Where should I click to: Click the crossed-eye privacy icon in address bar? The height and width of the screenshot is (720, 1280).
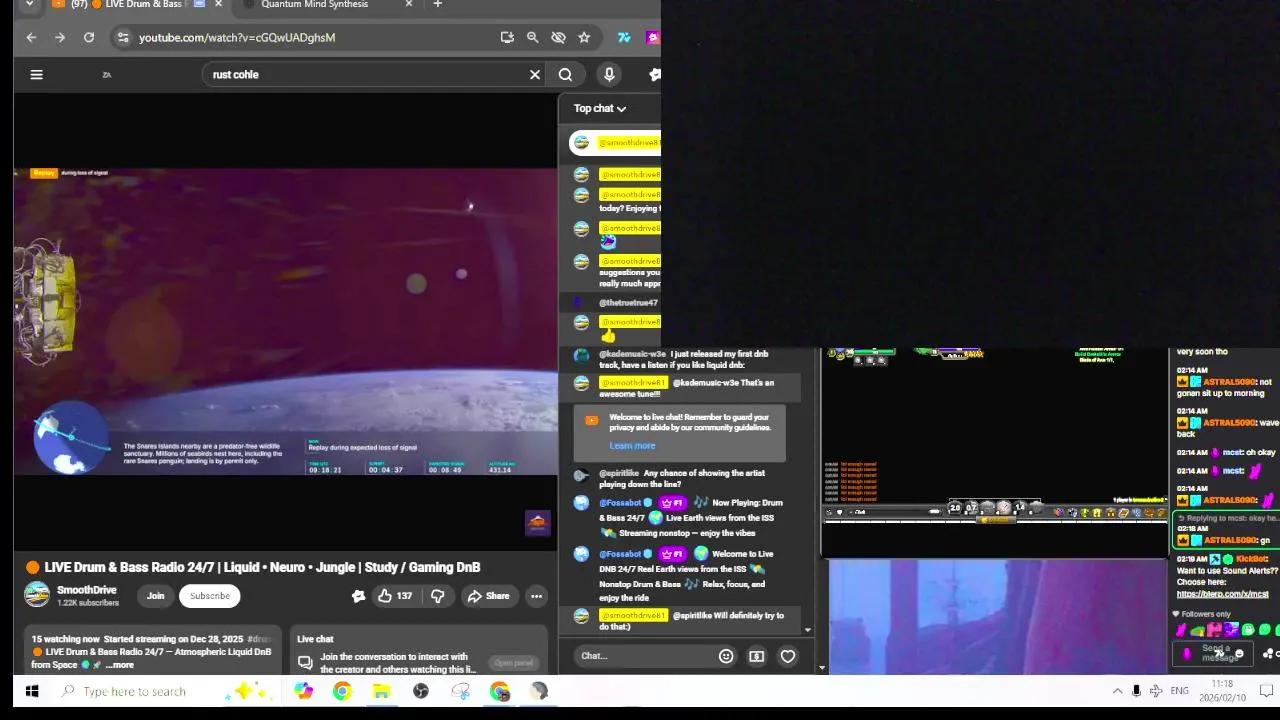click(x=558, y=37)
